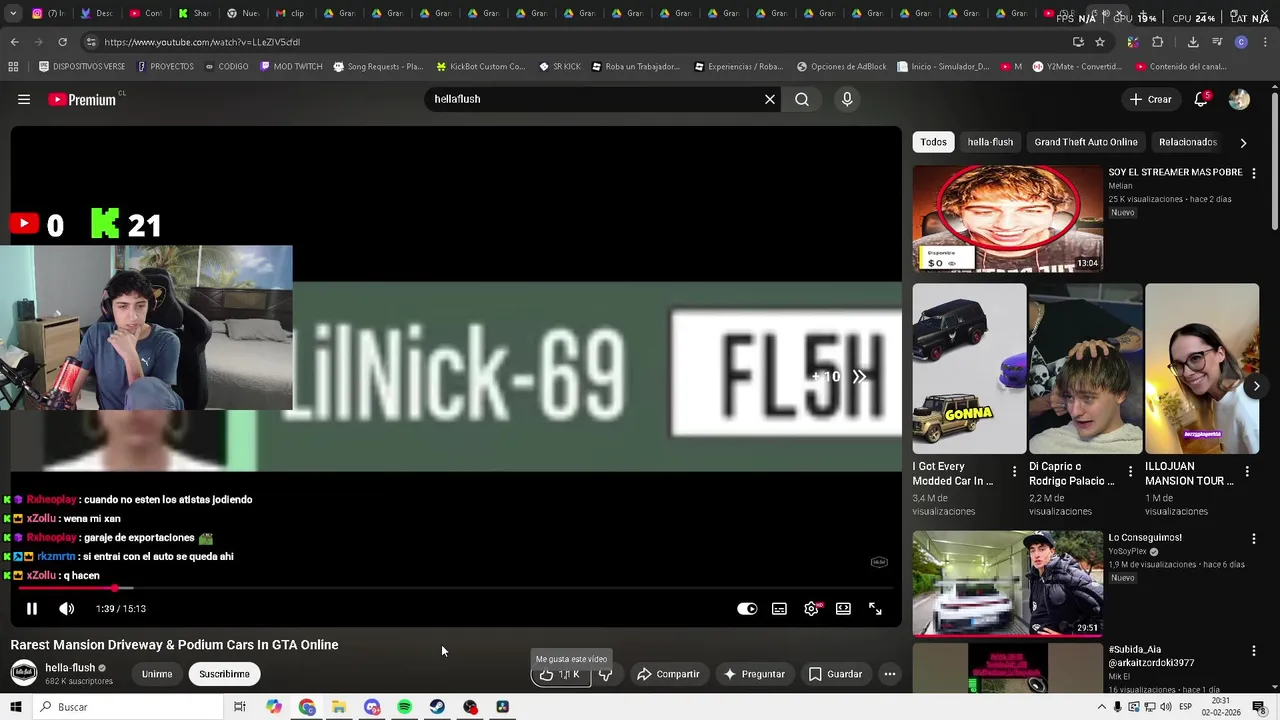Screen dimensions: 1280x720
Task: Select the hella-flush filter chip
Action: click(x=990, y=142)
